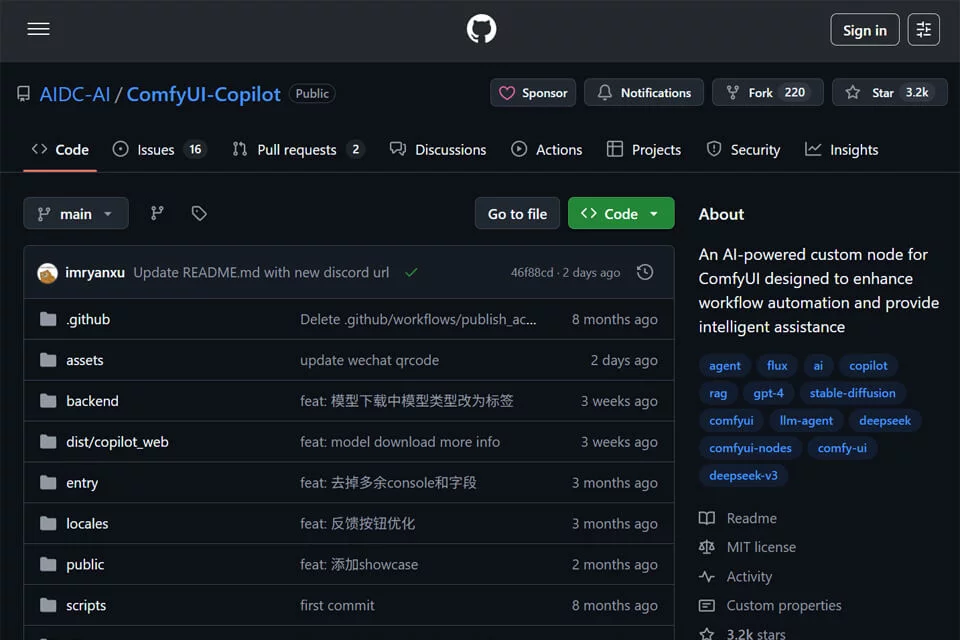The height and width of the screenshot is (640, 960).
Task: Switch to the Pull requests tab
Action: coord(298,149)
